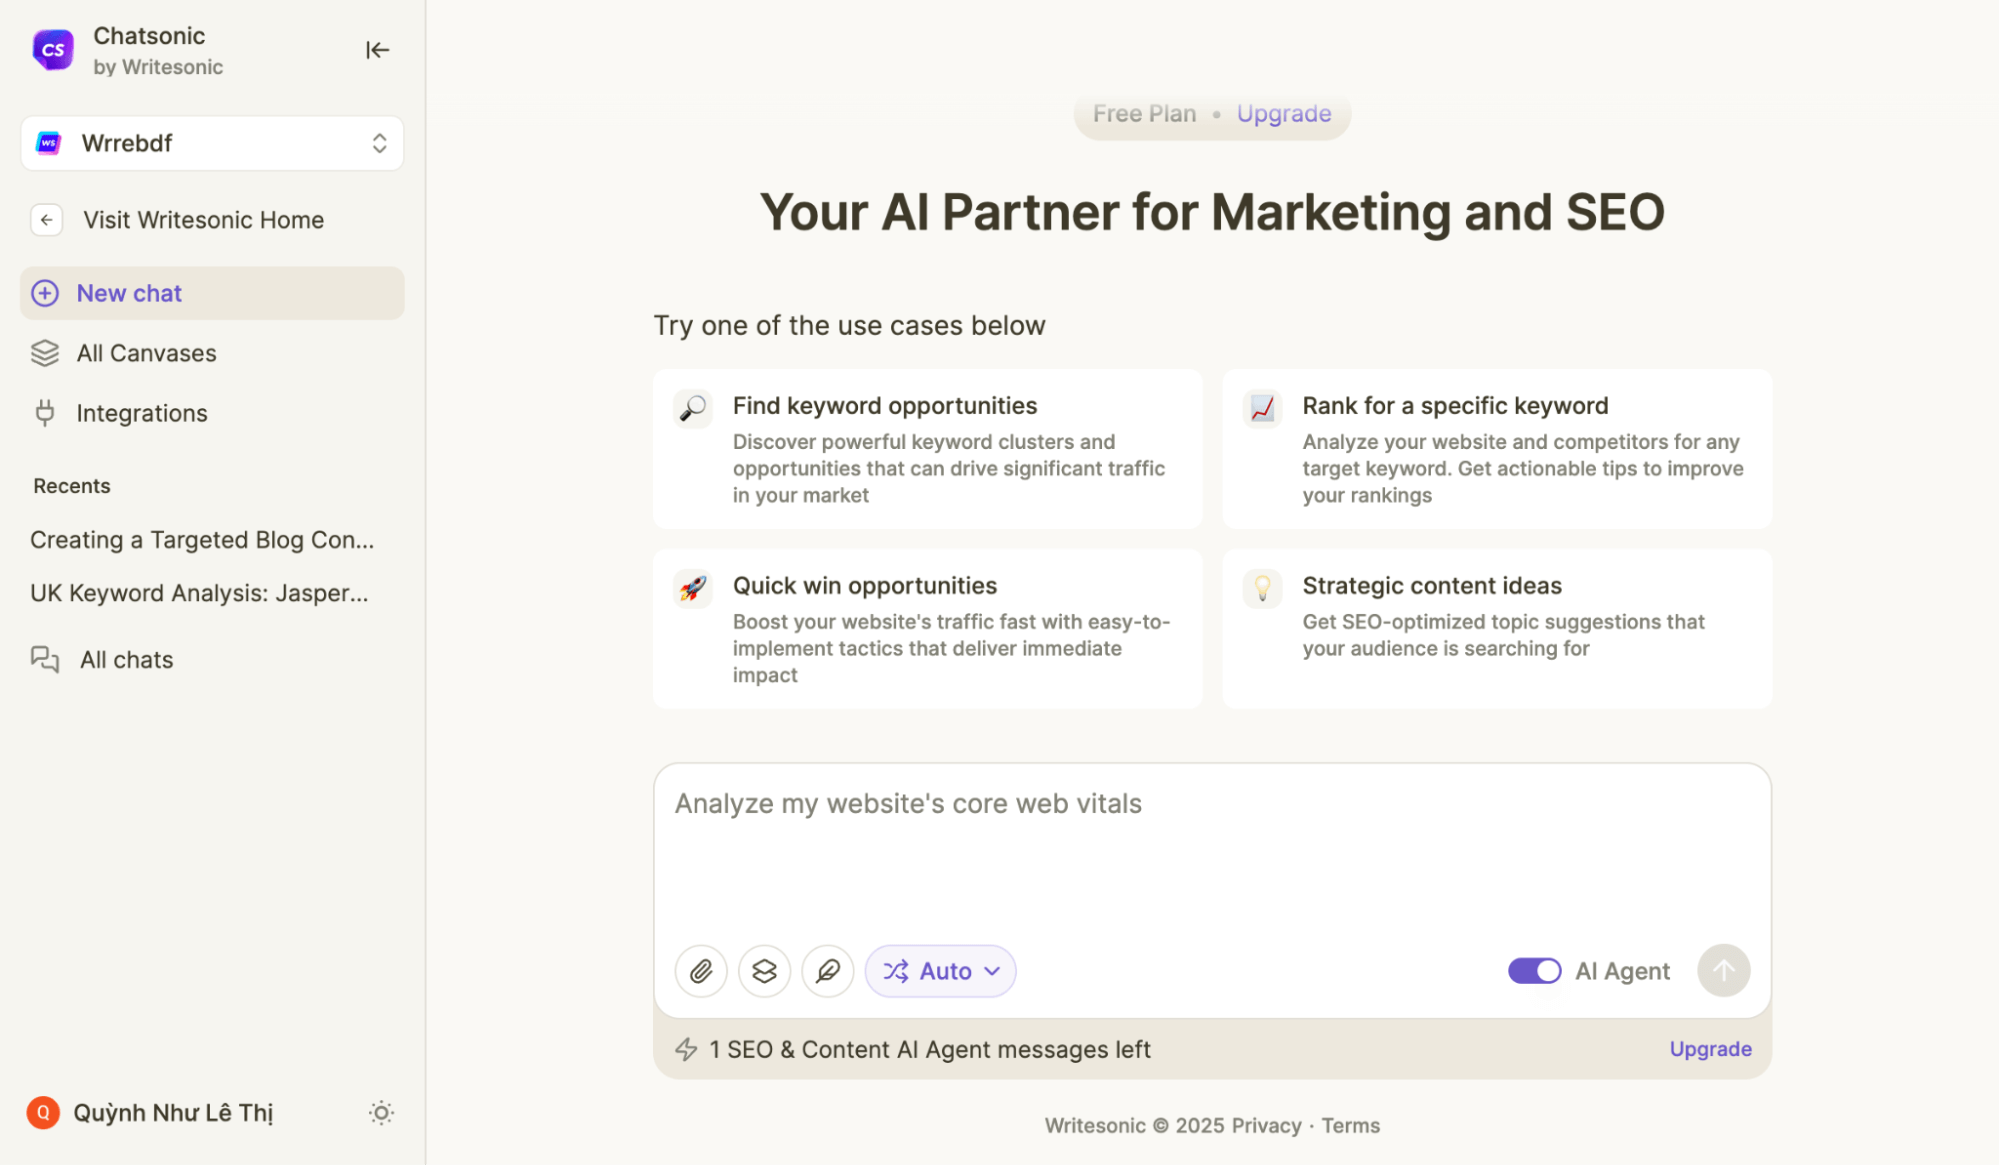Click the magnifying glass icon on keyword card
This screenshot has height=1166, width=1999.
[x=693, y=408]
